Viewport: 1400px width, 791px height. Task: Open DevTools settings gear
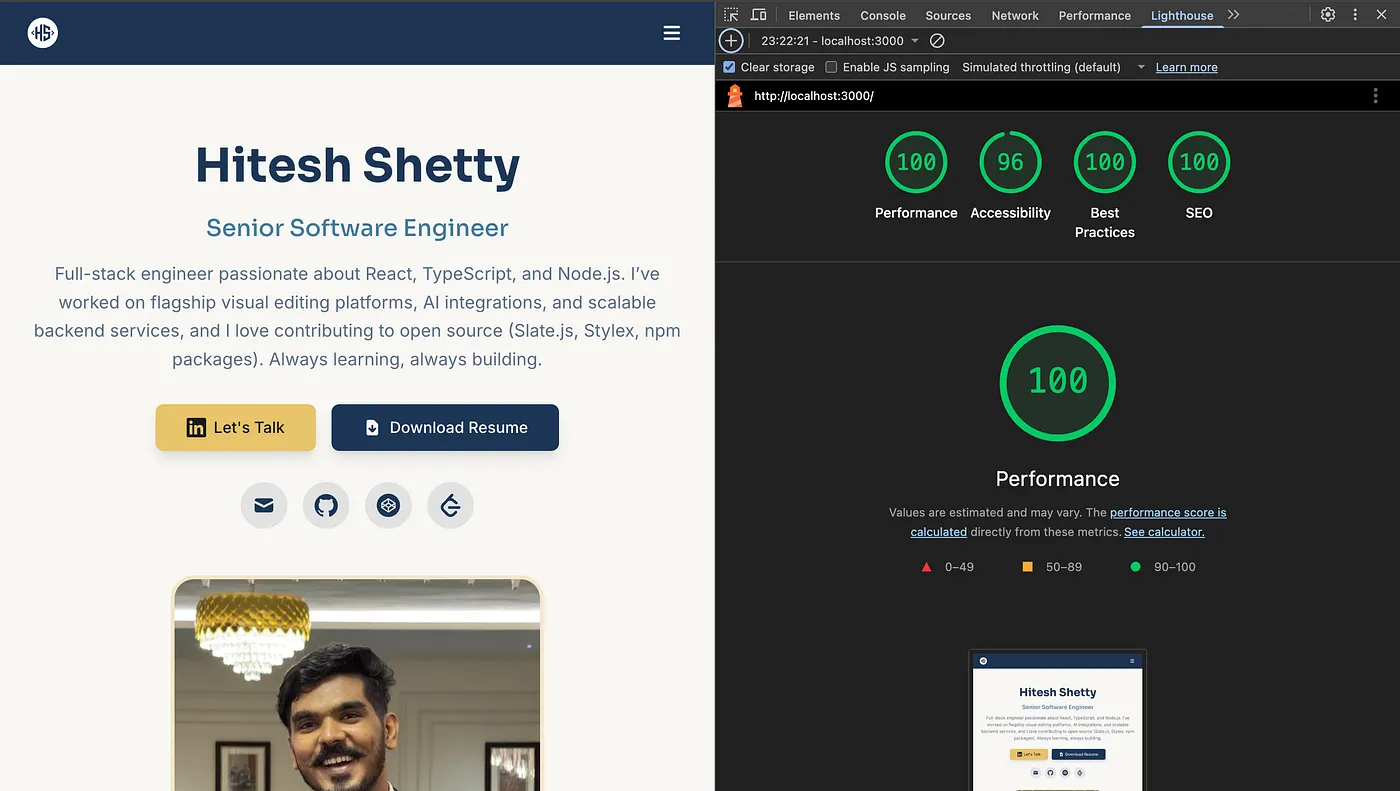(x=1327, y=15)
